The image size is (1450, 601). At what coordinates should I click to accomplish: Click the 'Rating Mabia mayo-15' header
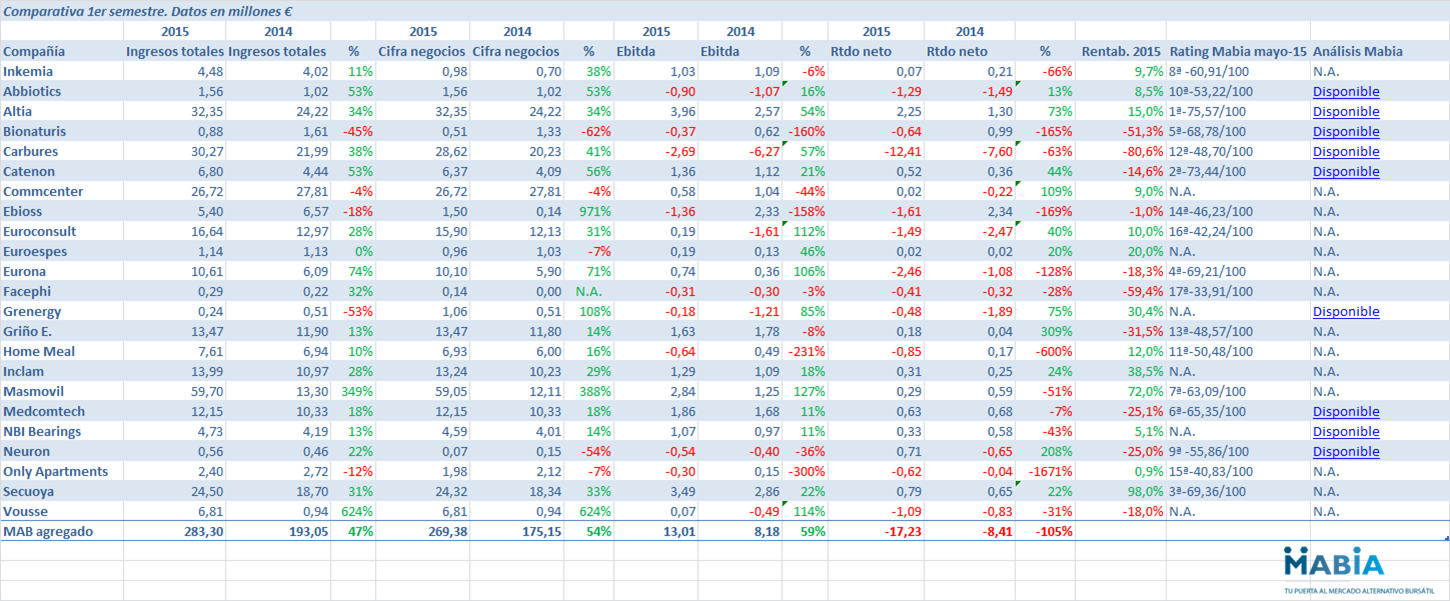1236,51
